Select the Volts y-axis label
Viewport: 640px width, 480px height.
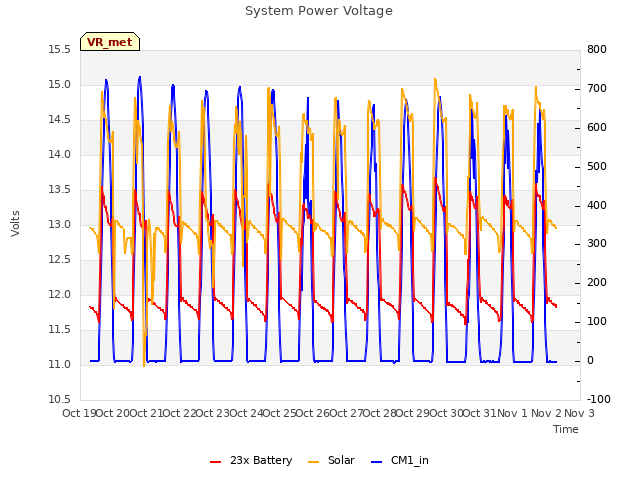16,223
